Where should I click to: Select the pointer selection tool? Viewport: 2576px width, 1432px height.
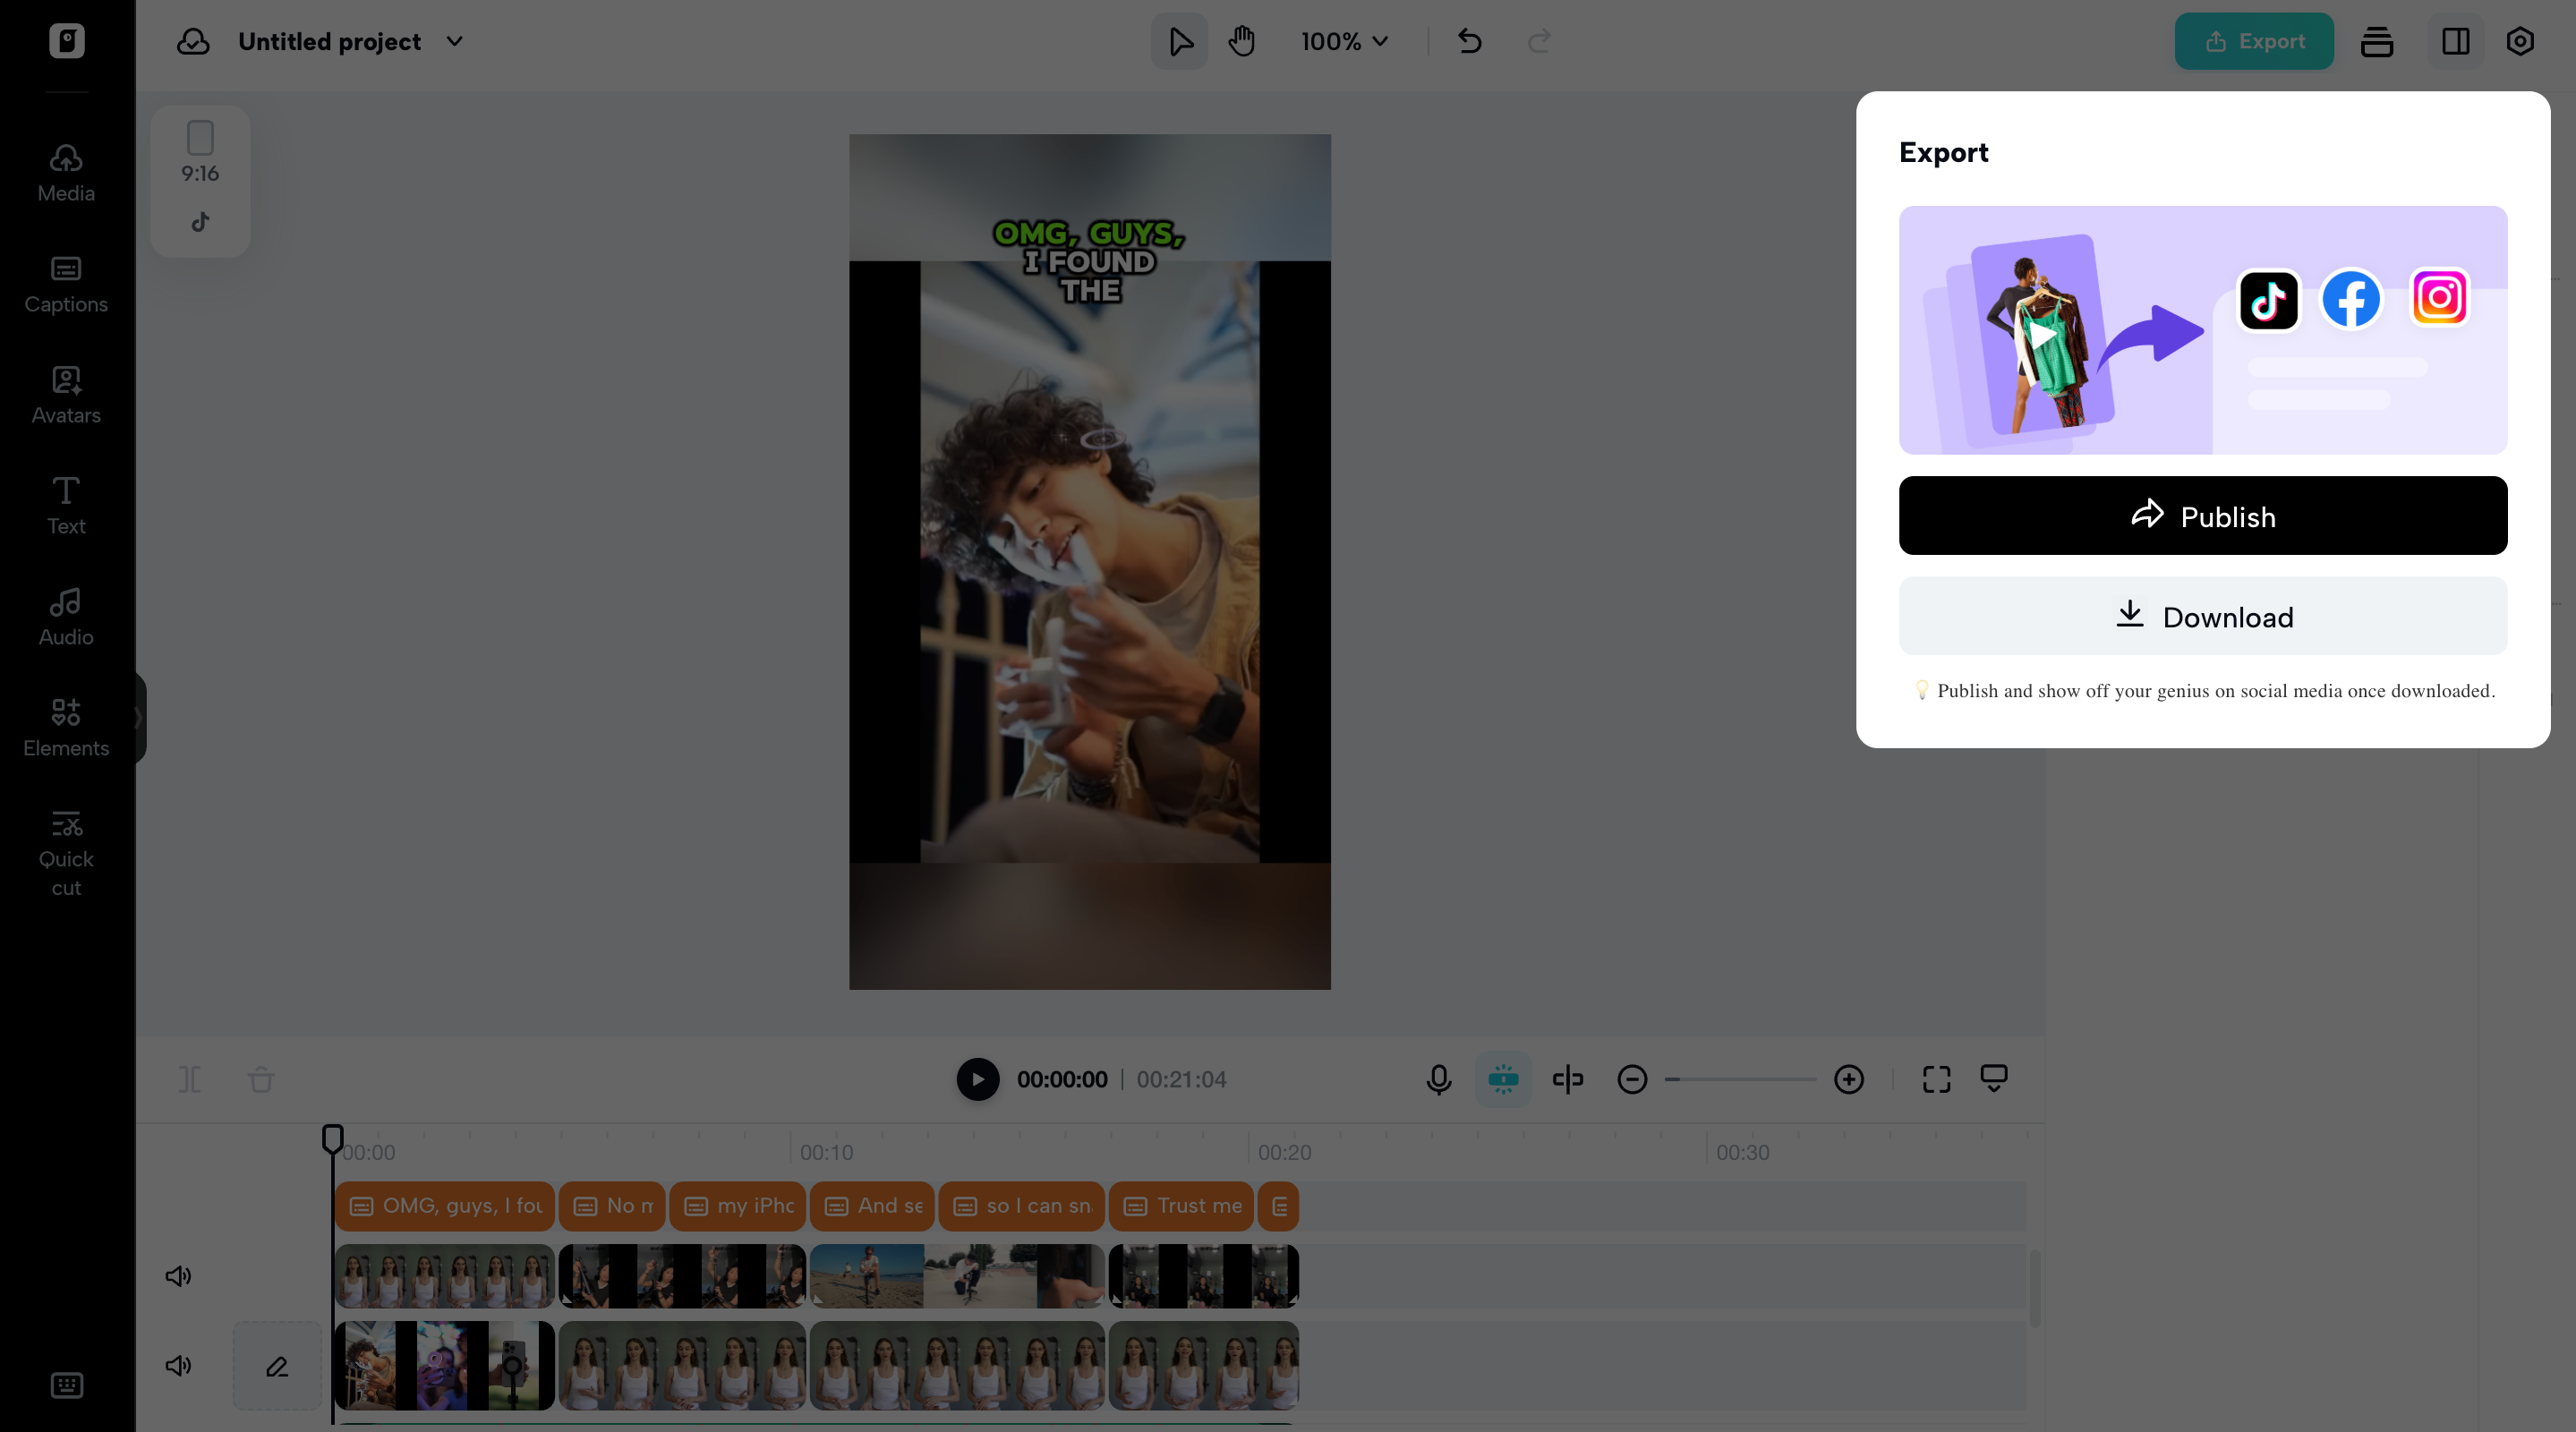pyautogui.click(x=1180, y=41)
